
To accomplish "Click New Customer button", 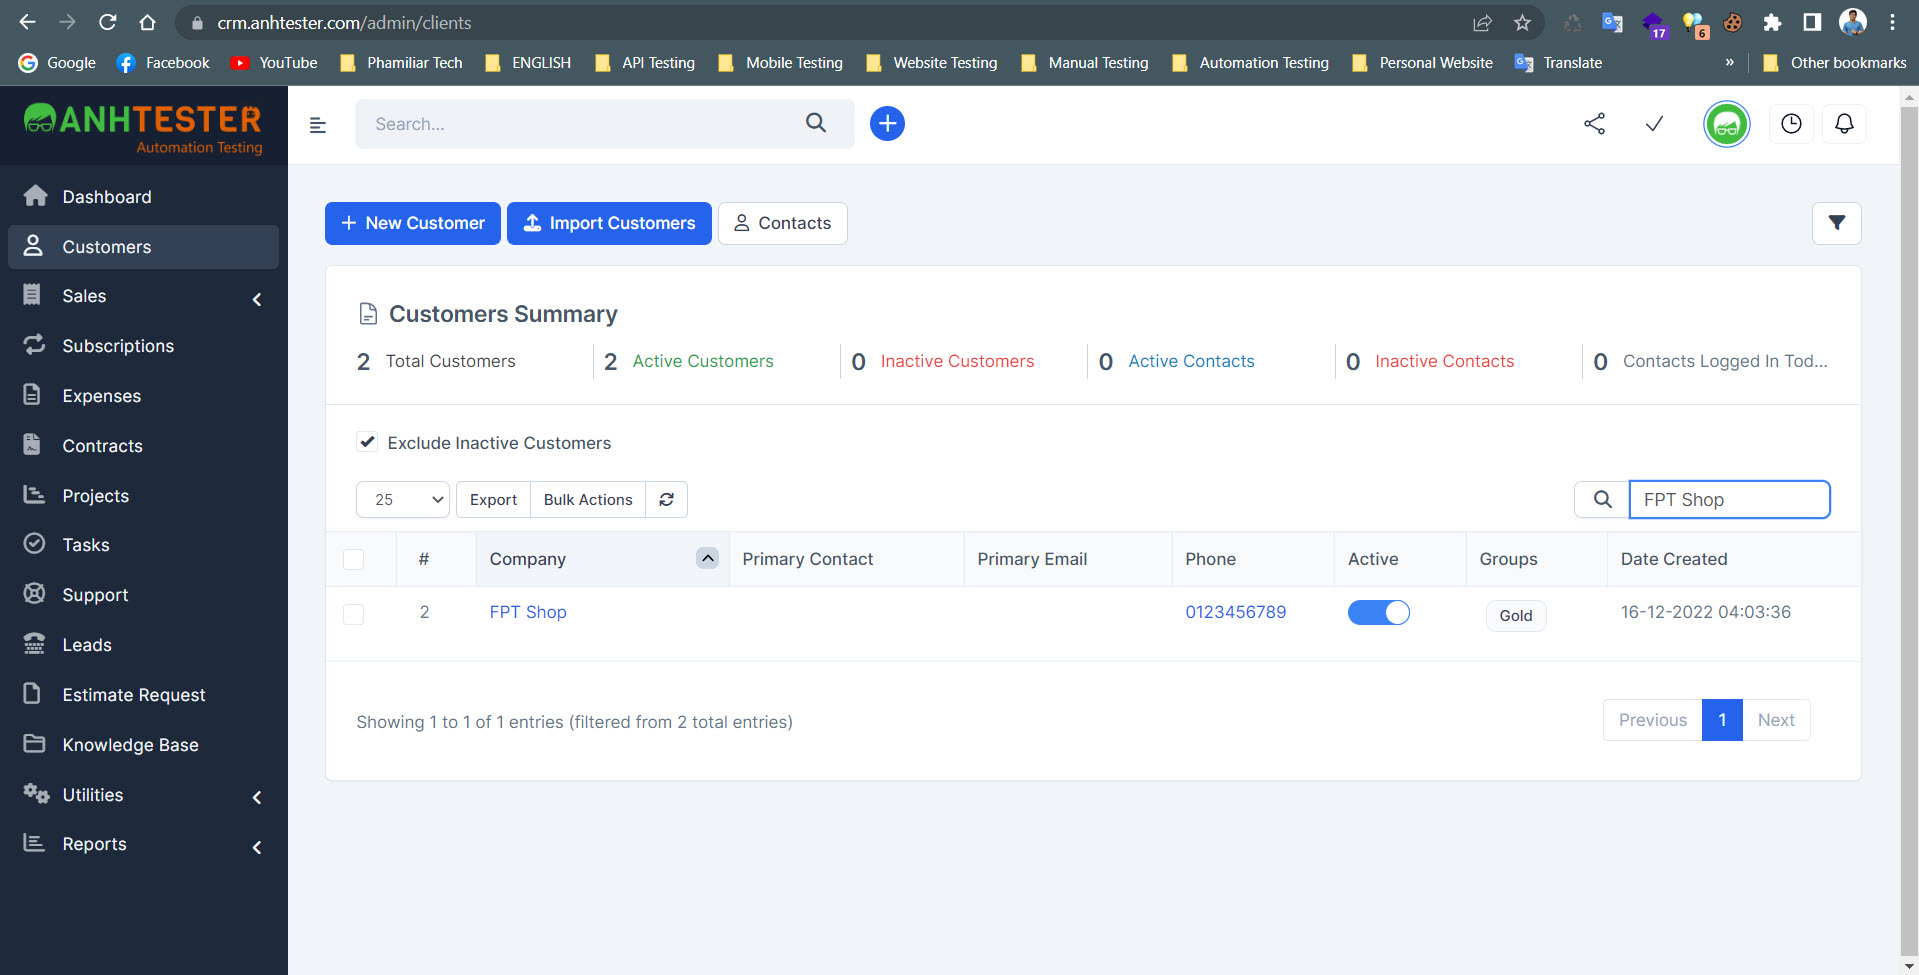I will pyautogui.click(x=412, y=223).
